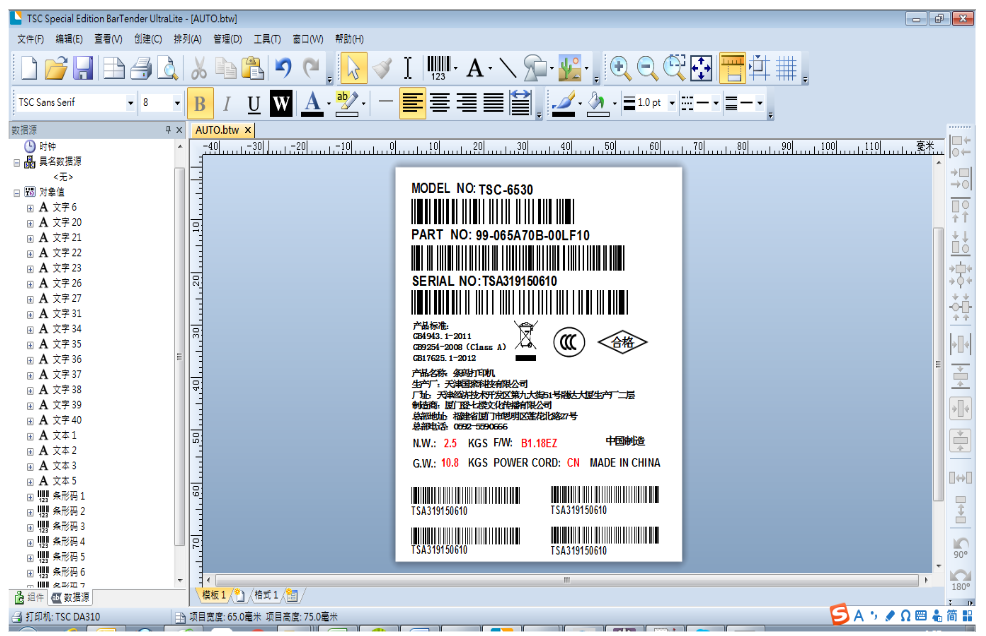Save the label with floppy disk icon
The image size is (986, 636).
83,68
